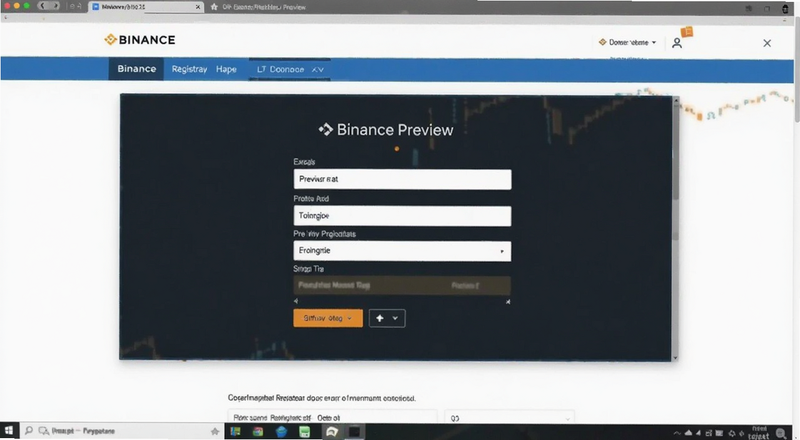Select the Binance tab in the blue navbar
The width and height of the screenshot is (800, 440).
136,69
